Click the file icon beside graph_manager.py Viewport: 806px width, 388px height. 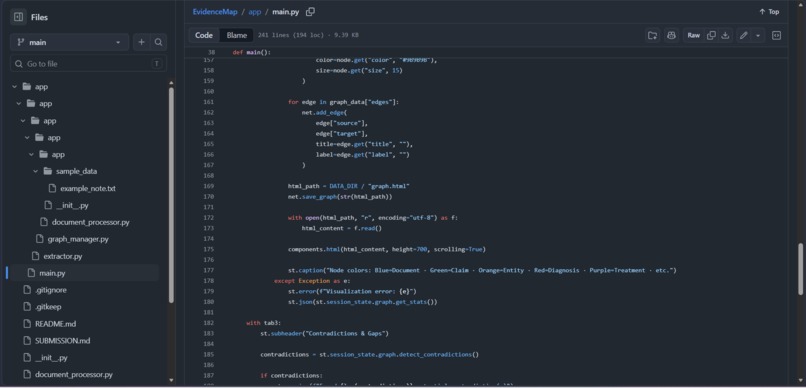click(x=40, y=239)
